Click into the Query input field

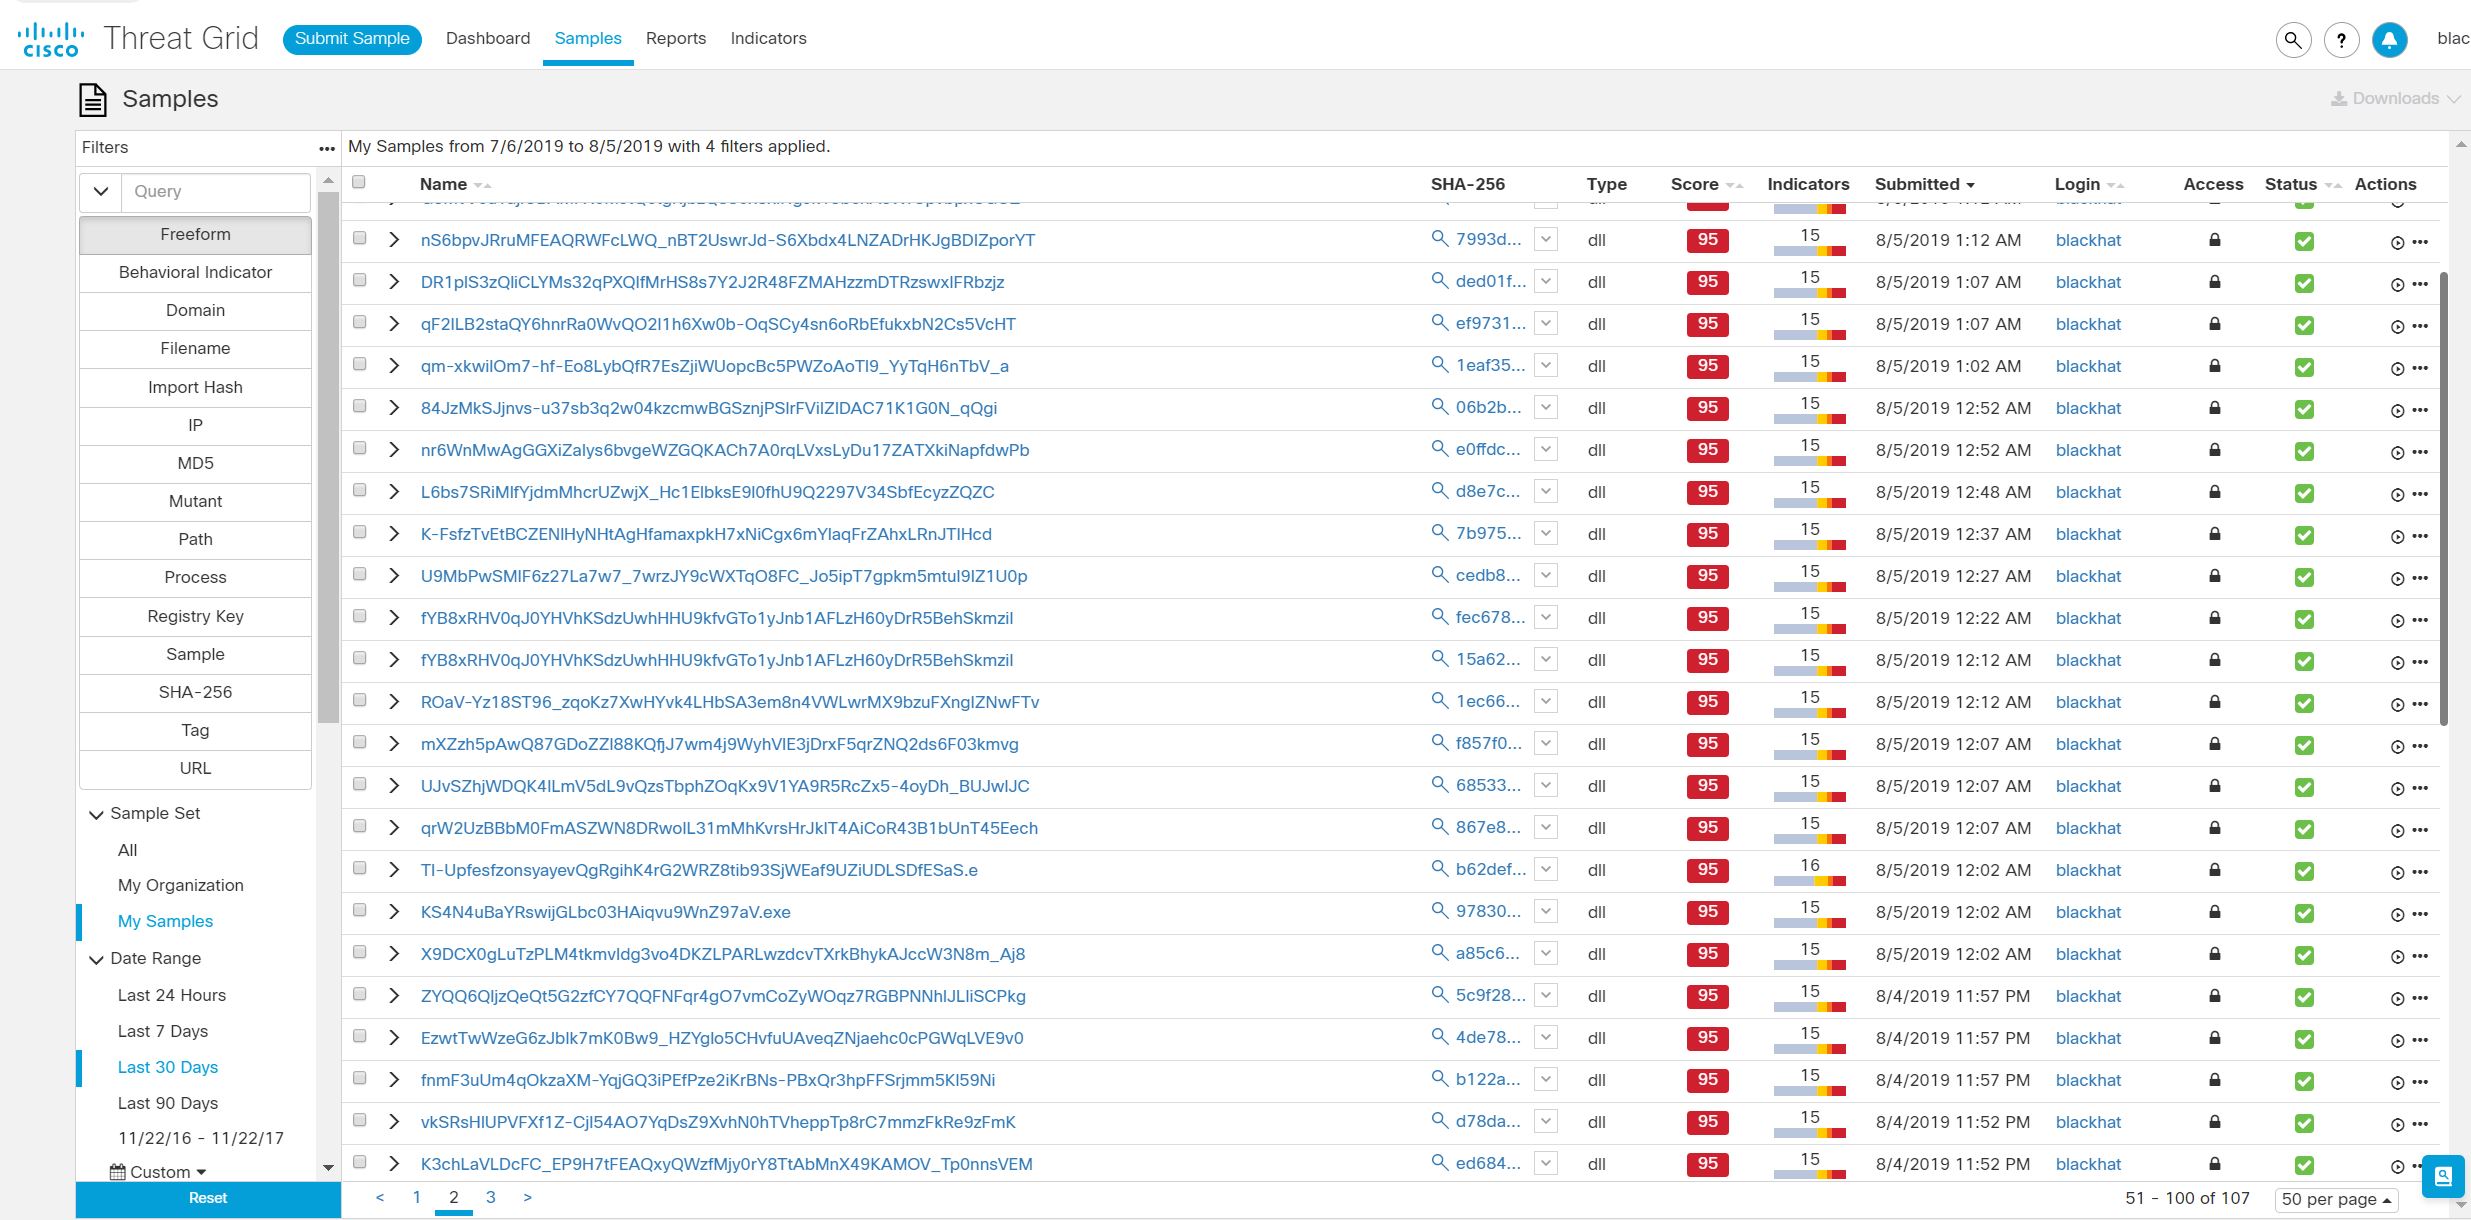click(x=215, y=192)
